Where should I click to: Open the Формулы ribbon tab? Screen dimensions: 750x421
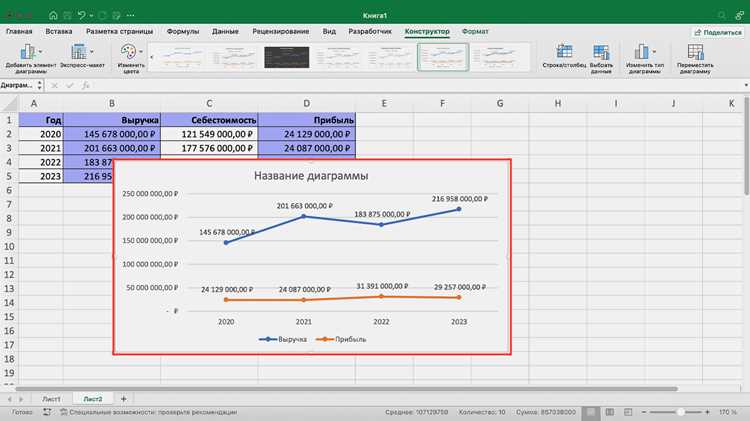(x=183, y=31)
